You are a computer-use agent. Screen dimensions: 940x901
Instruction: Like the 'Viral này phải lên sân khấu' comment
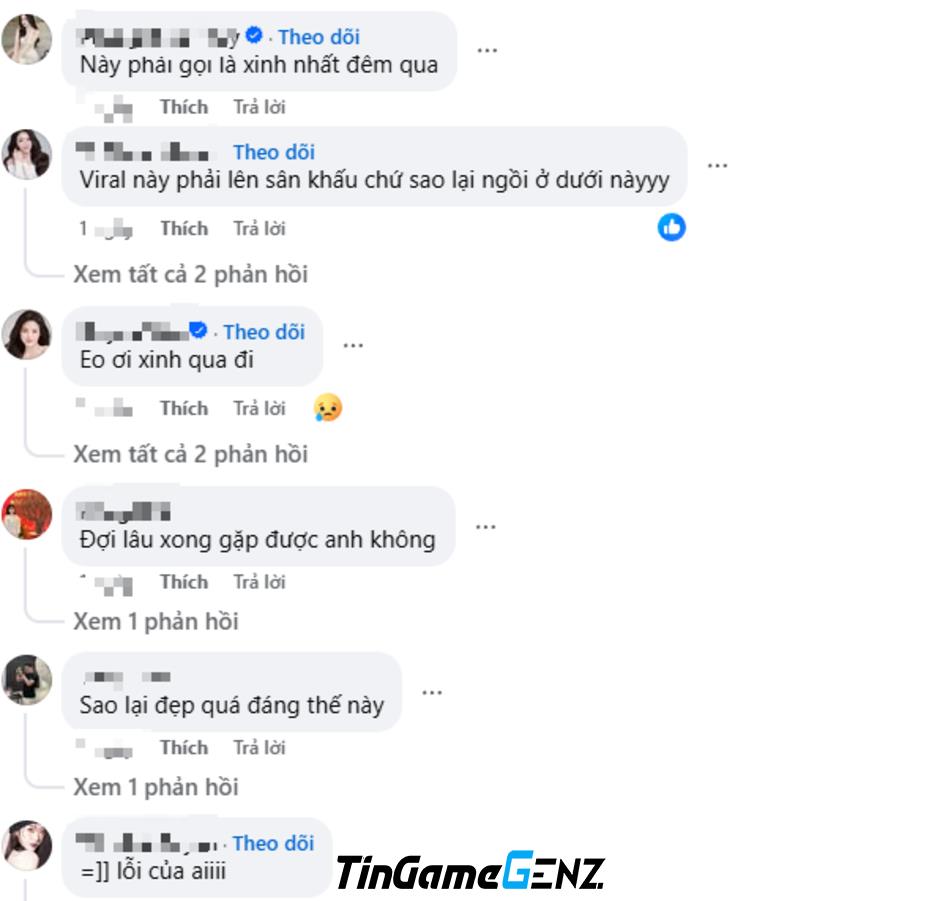(x=184, y=228)
